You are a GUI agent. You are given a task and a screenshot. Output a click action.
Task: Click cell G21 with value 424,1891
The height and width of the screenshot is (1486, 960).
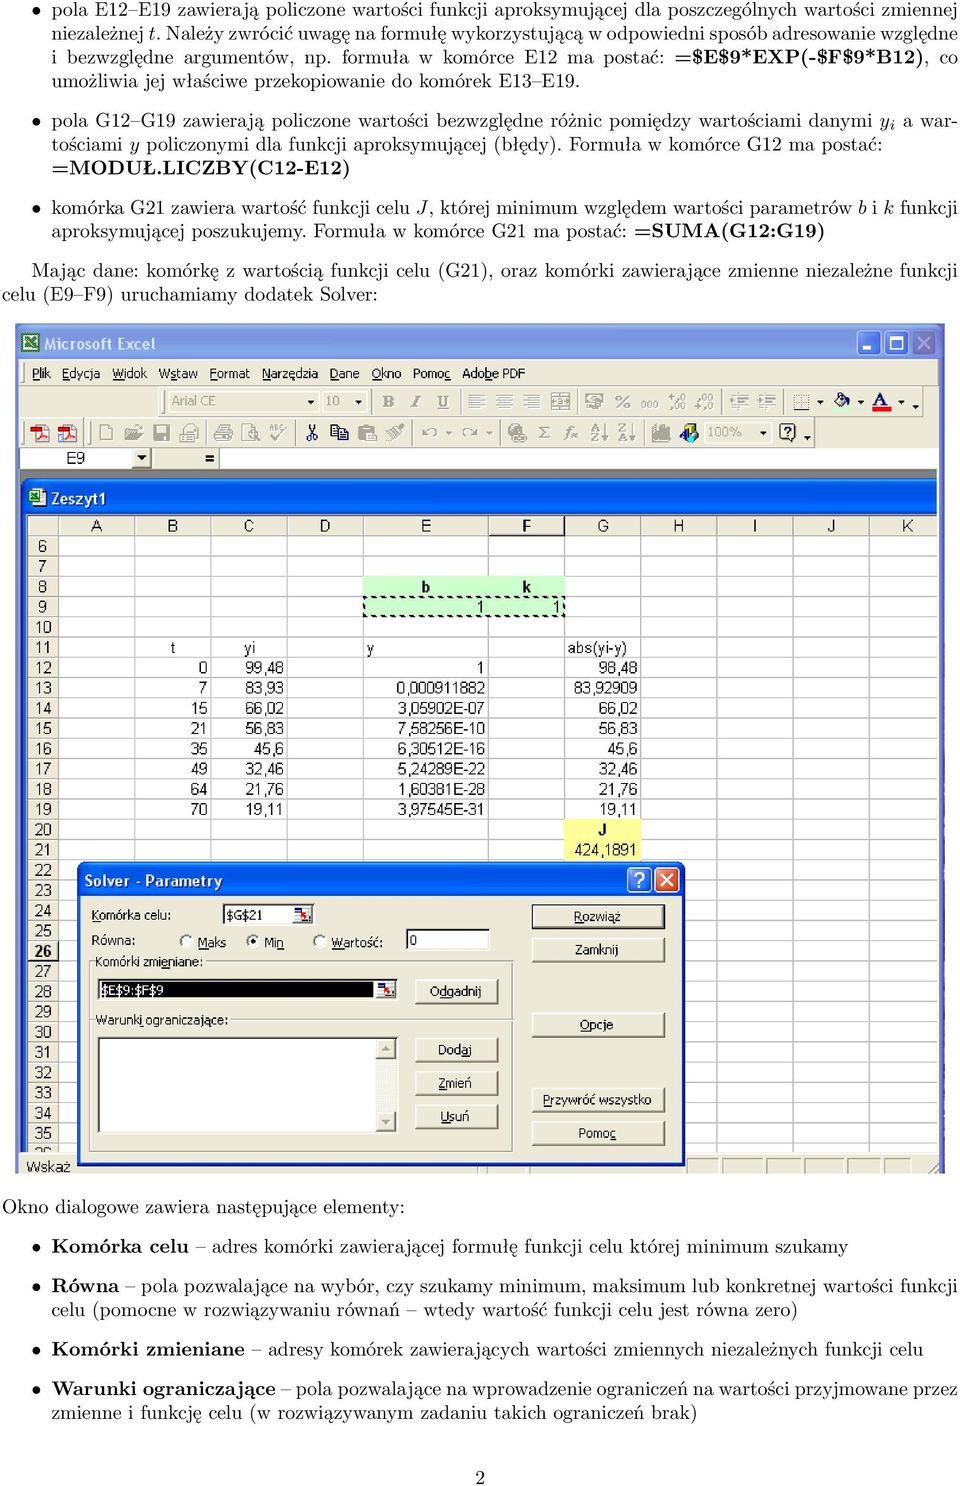point(603,849)
